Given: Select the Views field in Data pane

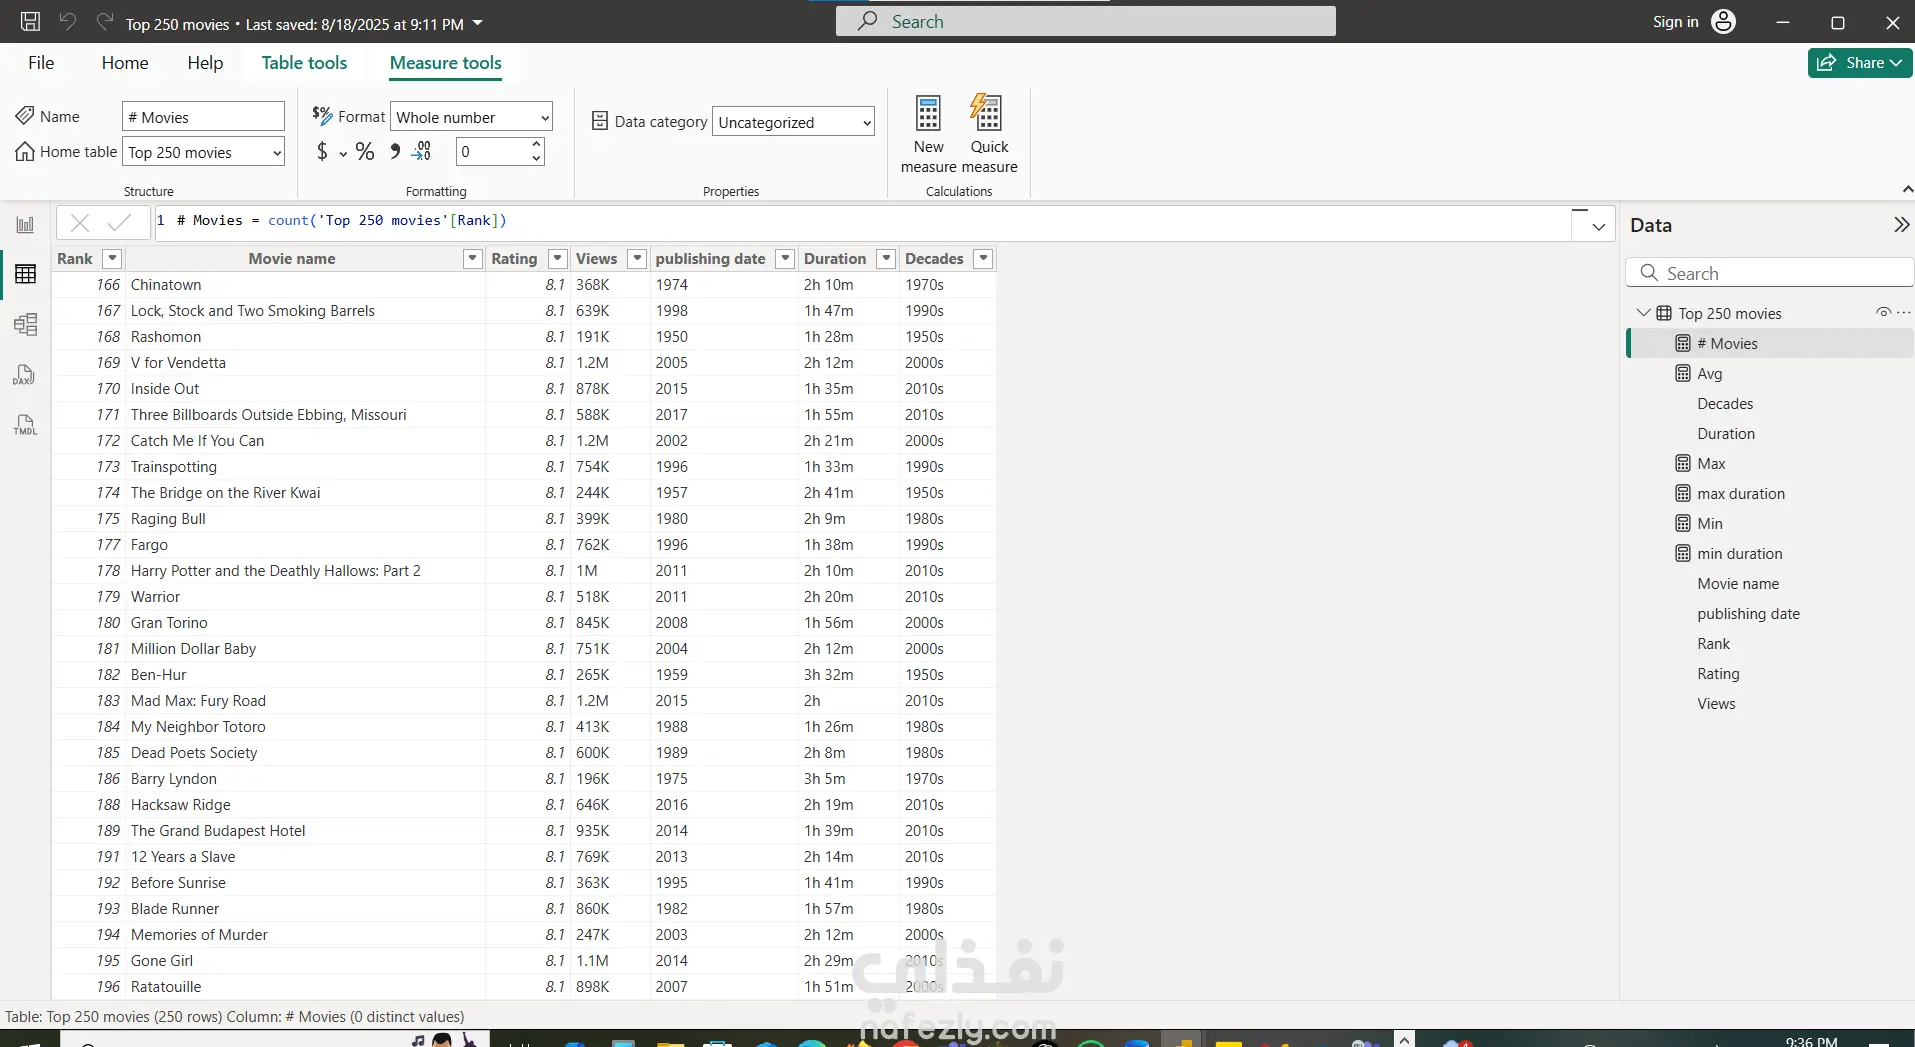Looking at the screenshot, I should point(1716,704).
